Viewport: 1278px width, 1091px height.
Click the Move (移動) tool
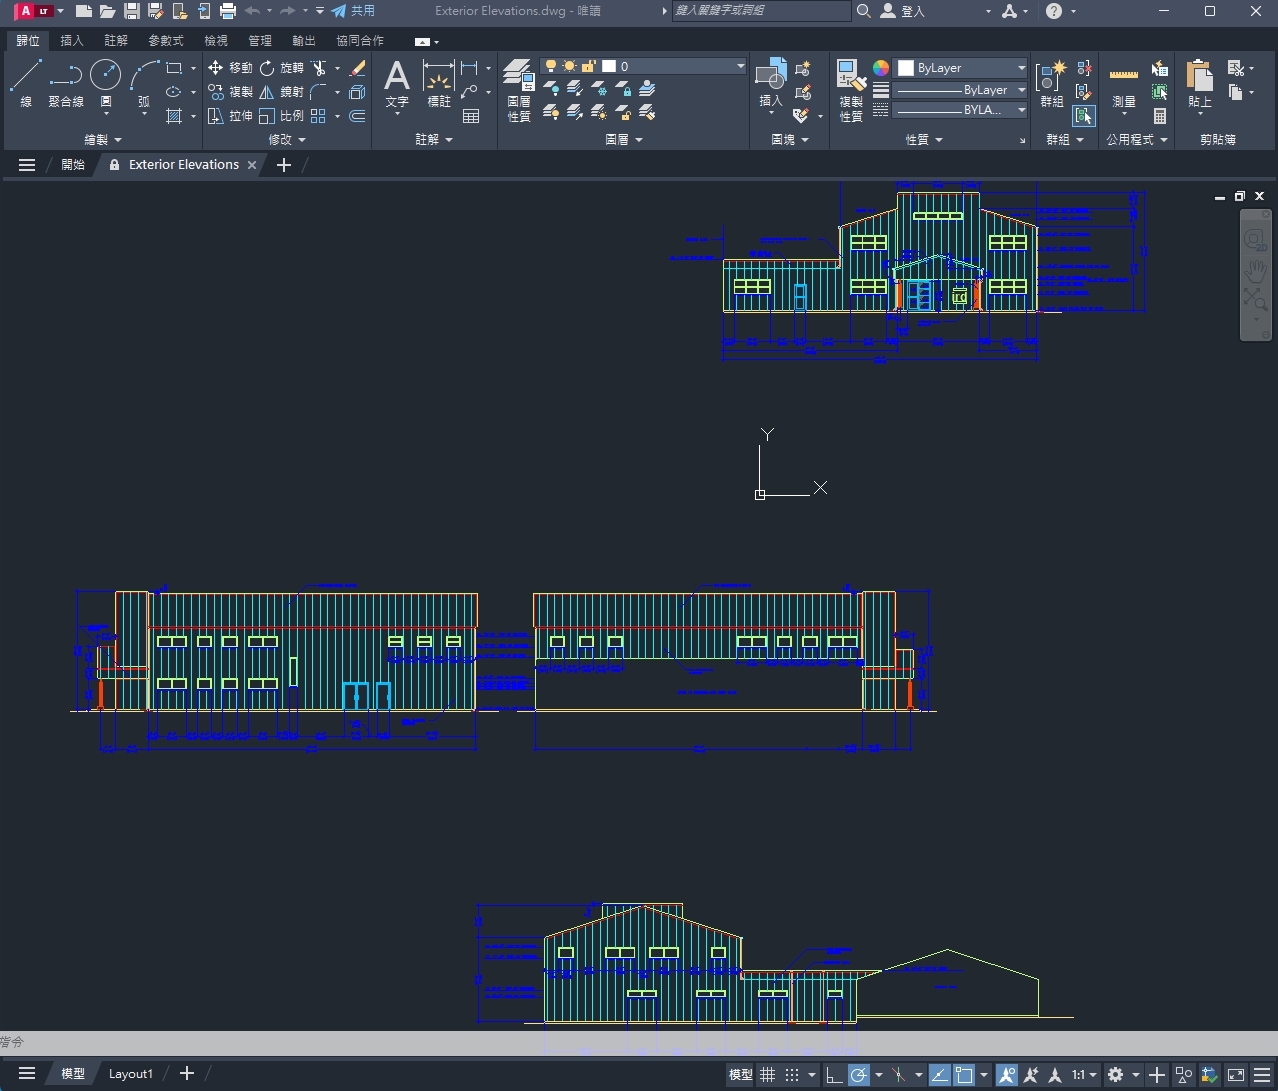[230, 68]
